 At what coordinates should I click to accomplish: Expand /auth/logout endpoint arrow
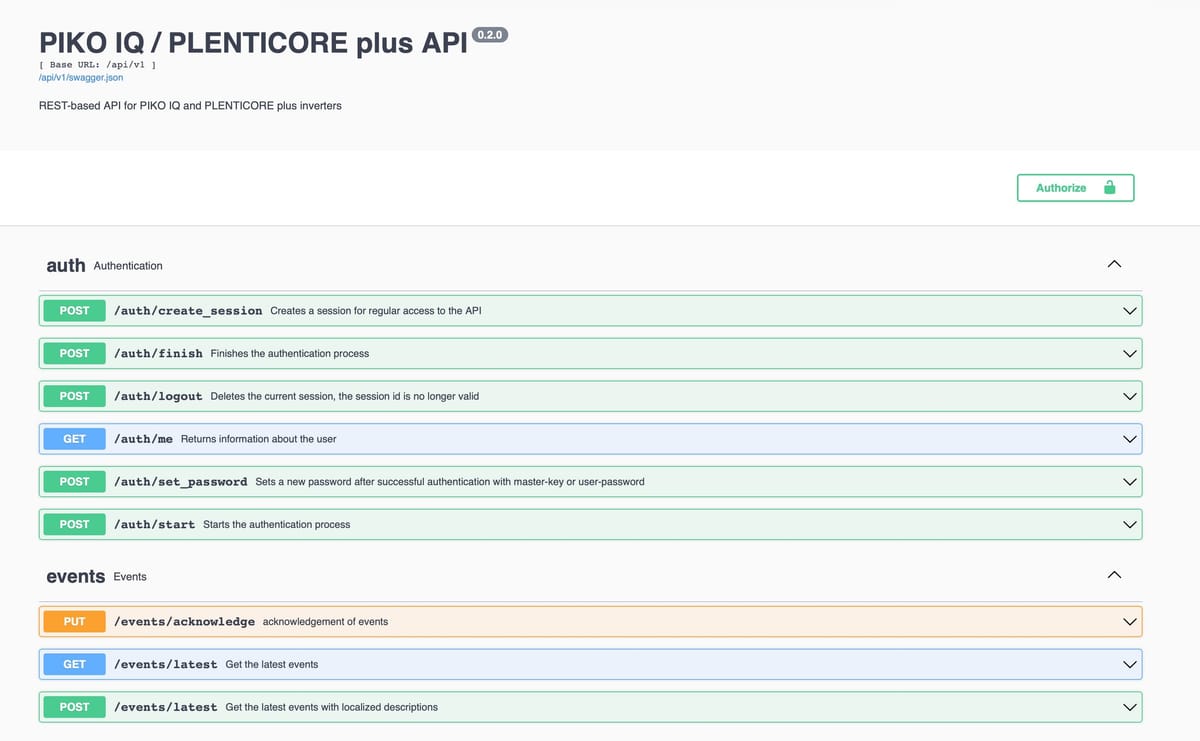[1130, 396]
